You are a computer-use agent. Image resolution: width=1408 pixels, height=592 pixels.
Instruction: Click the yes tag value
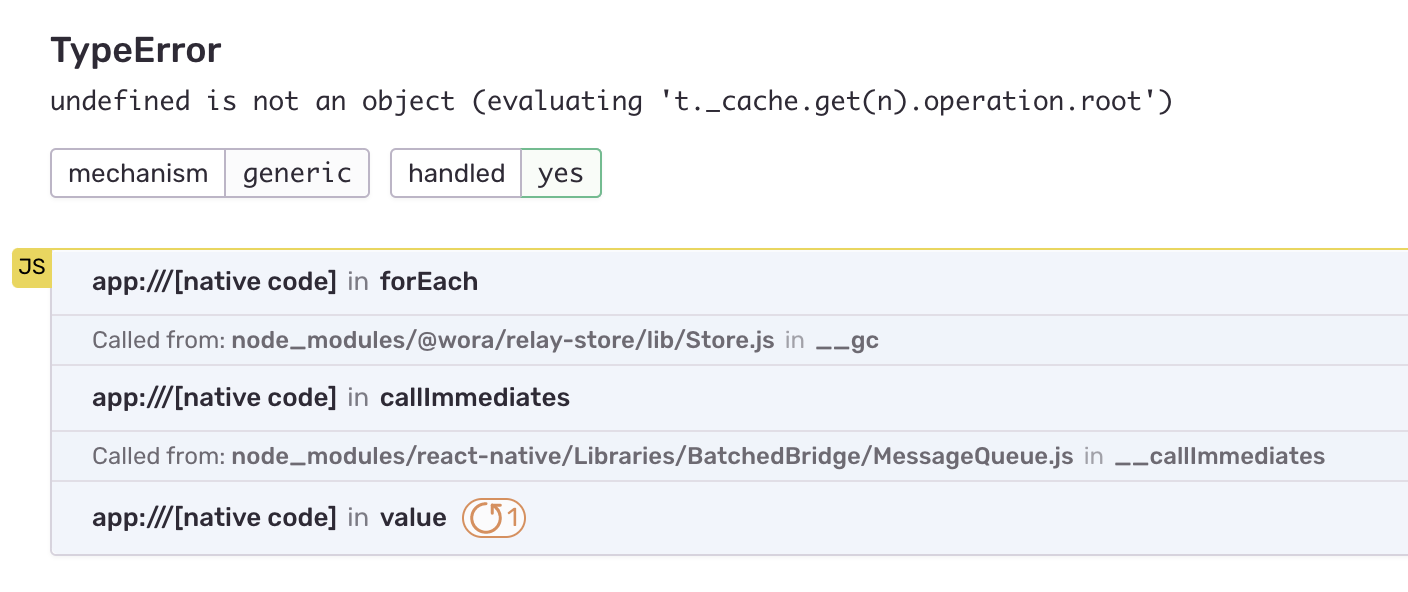[561, 173]
